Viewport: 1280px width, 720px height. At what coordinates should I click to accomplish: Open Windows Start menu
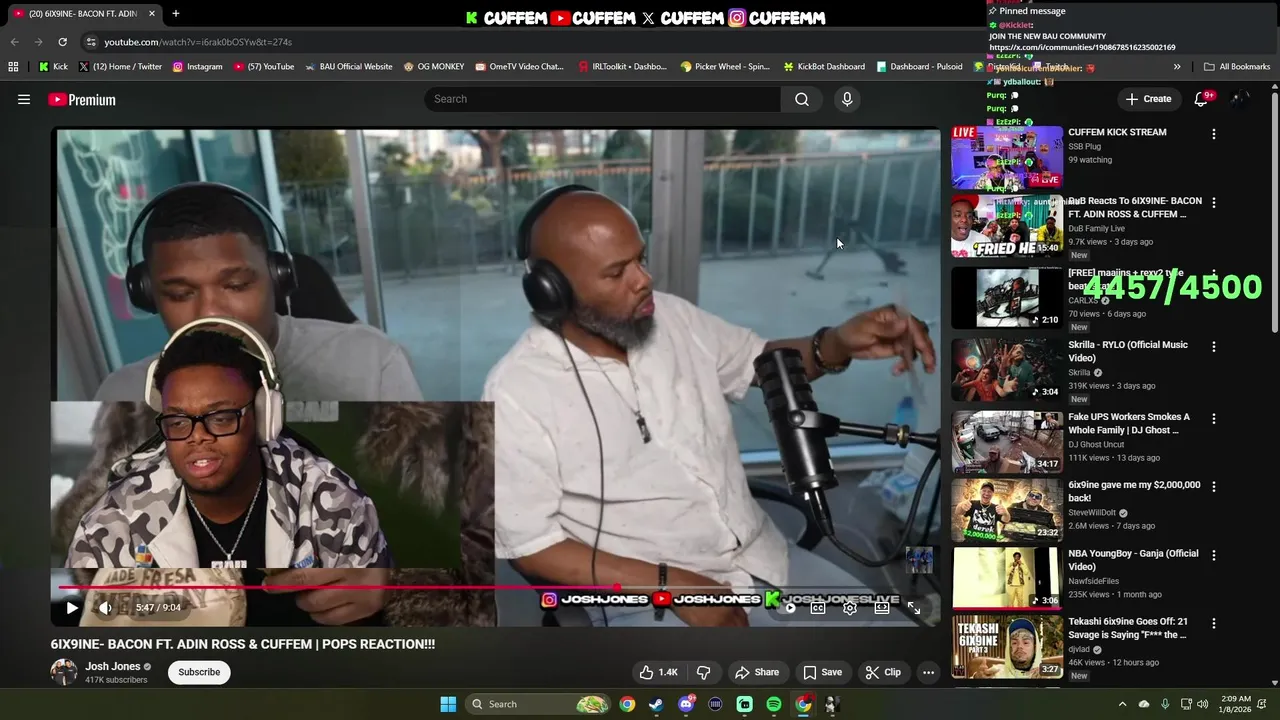coord(448,704)
